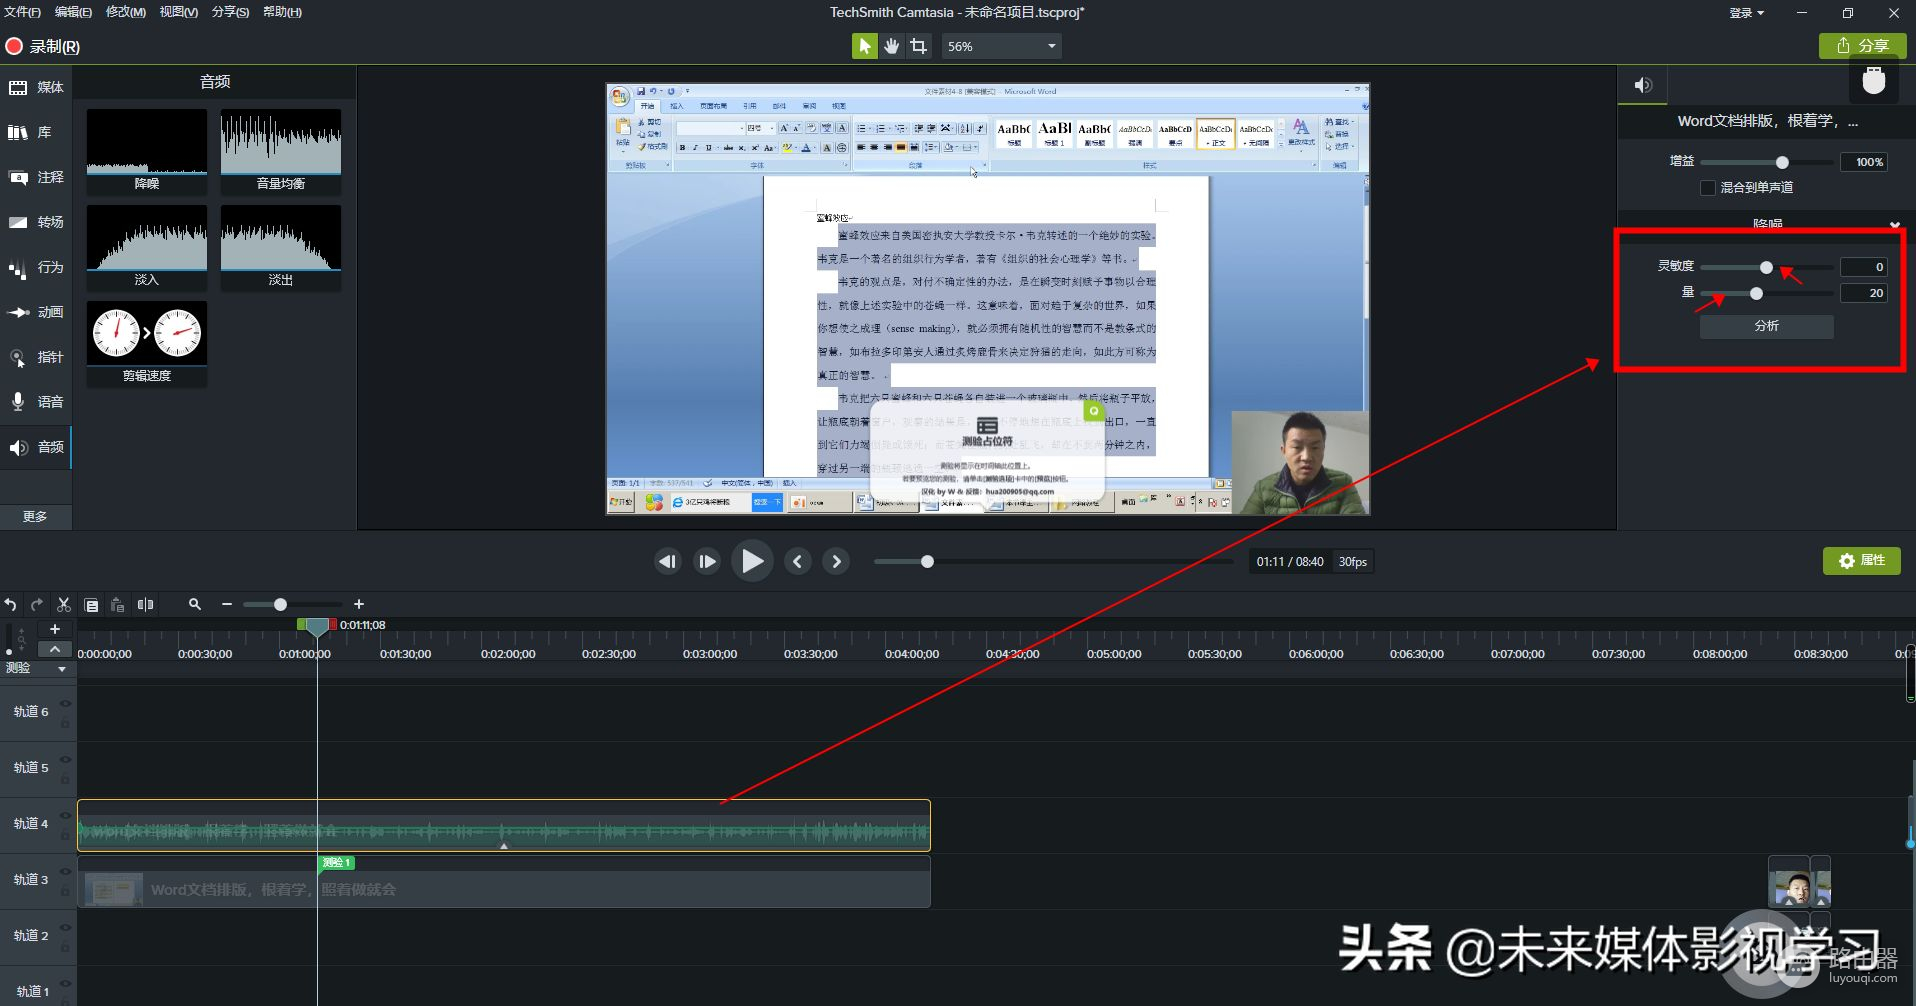
Task: Click the 灵敏度 slider handle
Action: pos(1766,267)
